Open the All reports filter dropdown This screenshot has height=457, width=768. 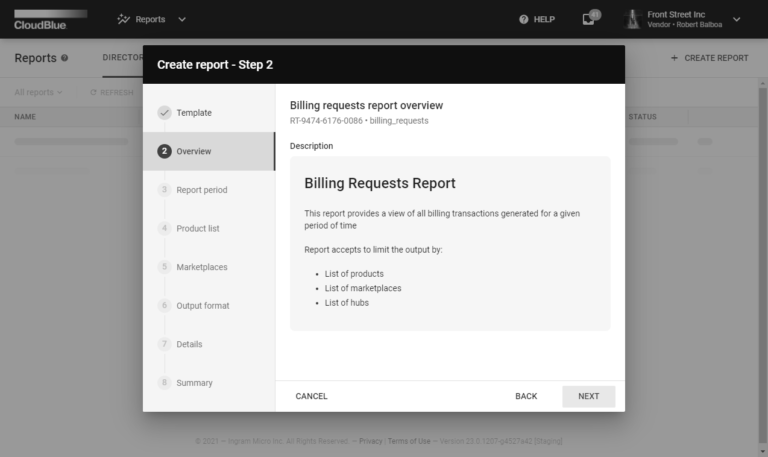point(38,92)
